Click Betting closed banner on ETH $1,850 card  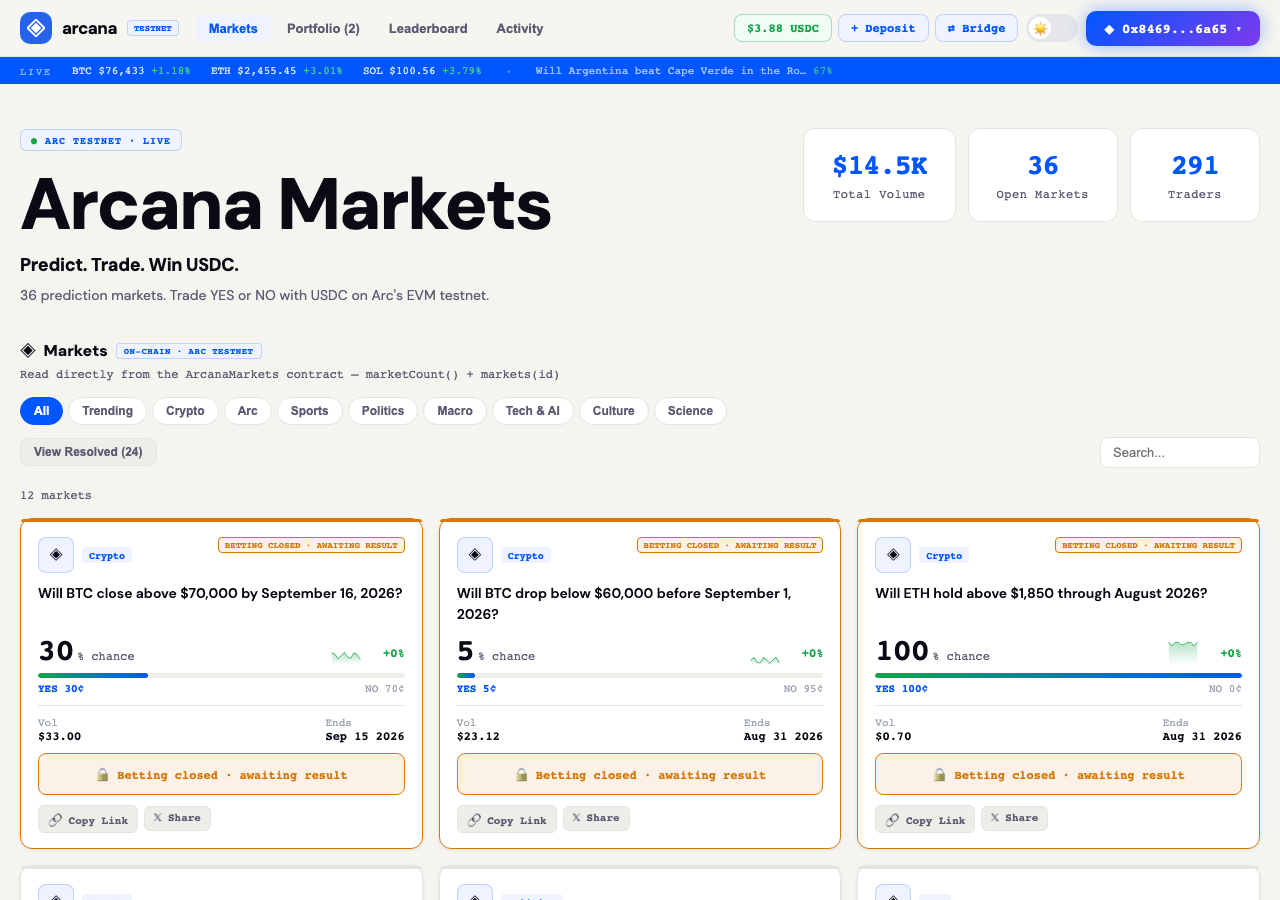click(1058, 774)
